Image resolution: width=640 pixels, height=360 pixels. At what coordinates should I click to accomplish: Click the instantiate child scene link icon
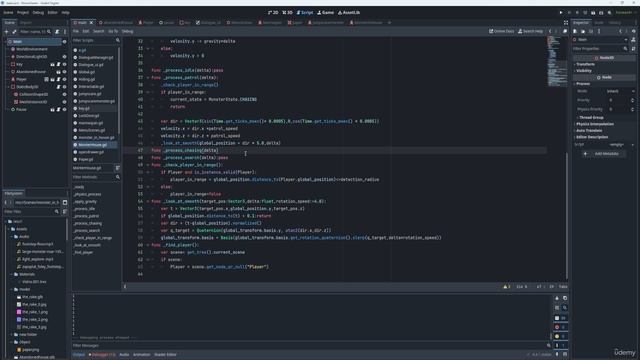pyautogui.click(x=14, y=31)
